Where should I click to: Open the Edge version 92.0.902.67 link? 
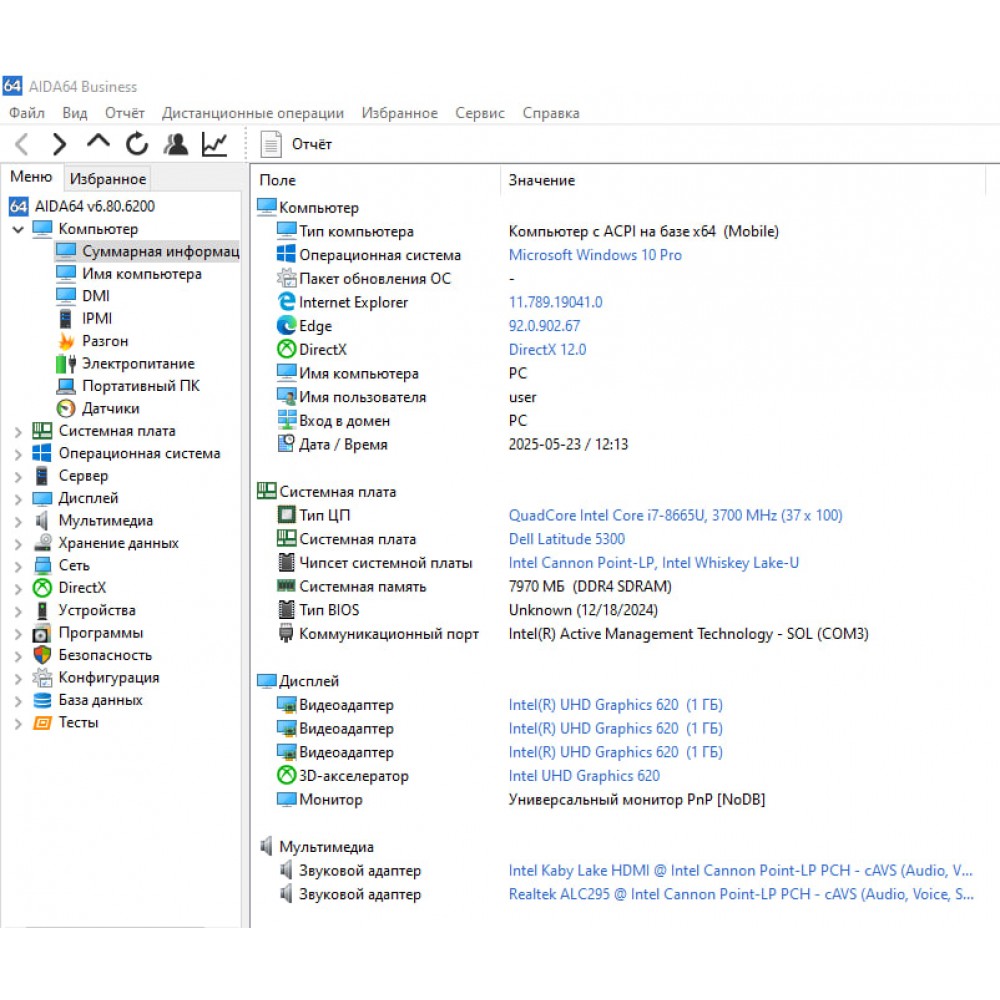pyautogui.click(x=544, y=326)
